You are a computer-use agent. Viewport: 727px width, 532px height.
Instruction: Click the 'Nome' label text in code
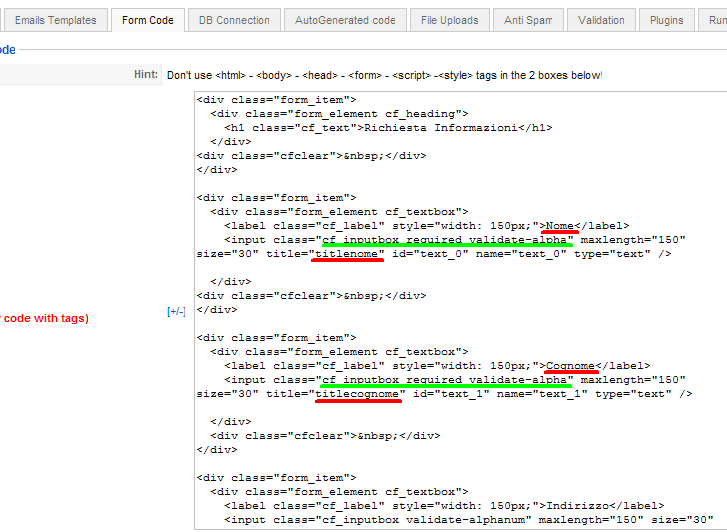coord(560,226)
